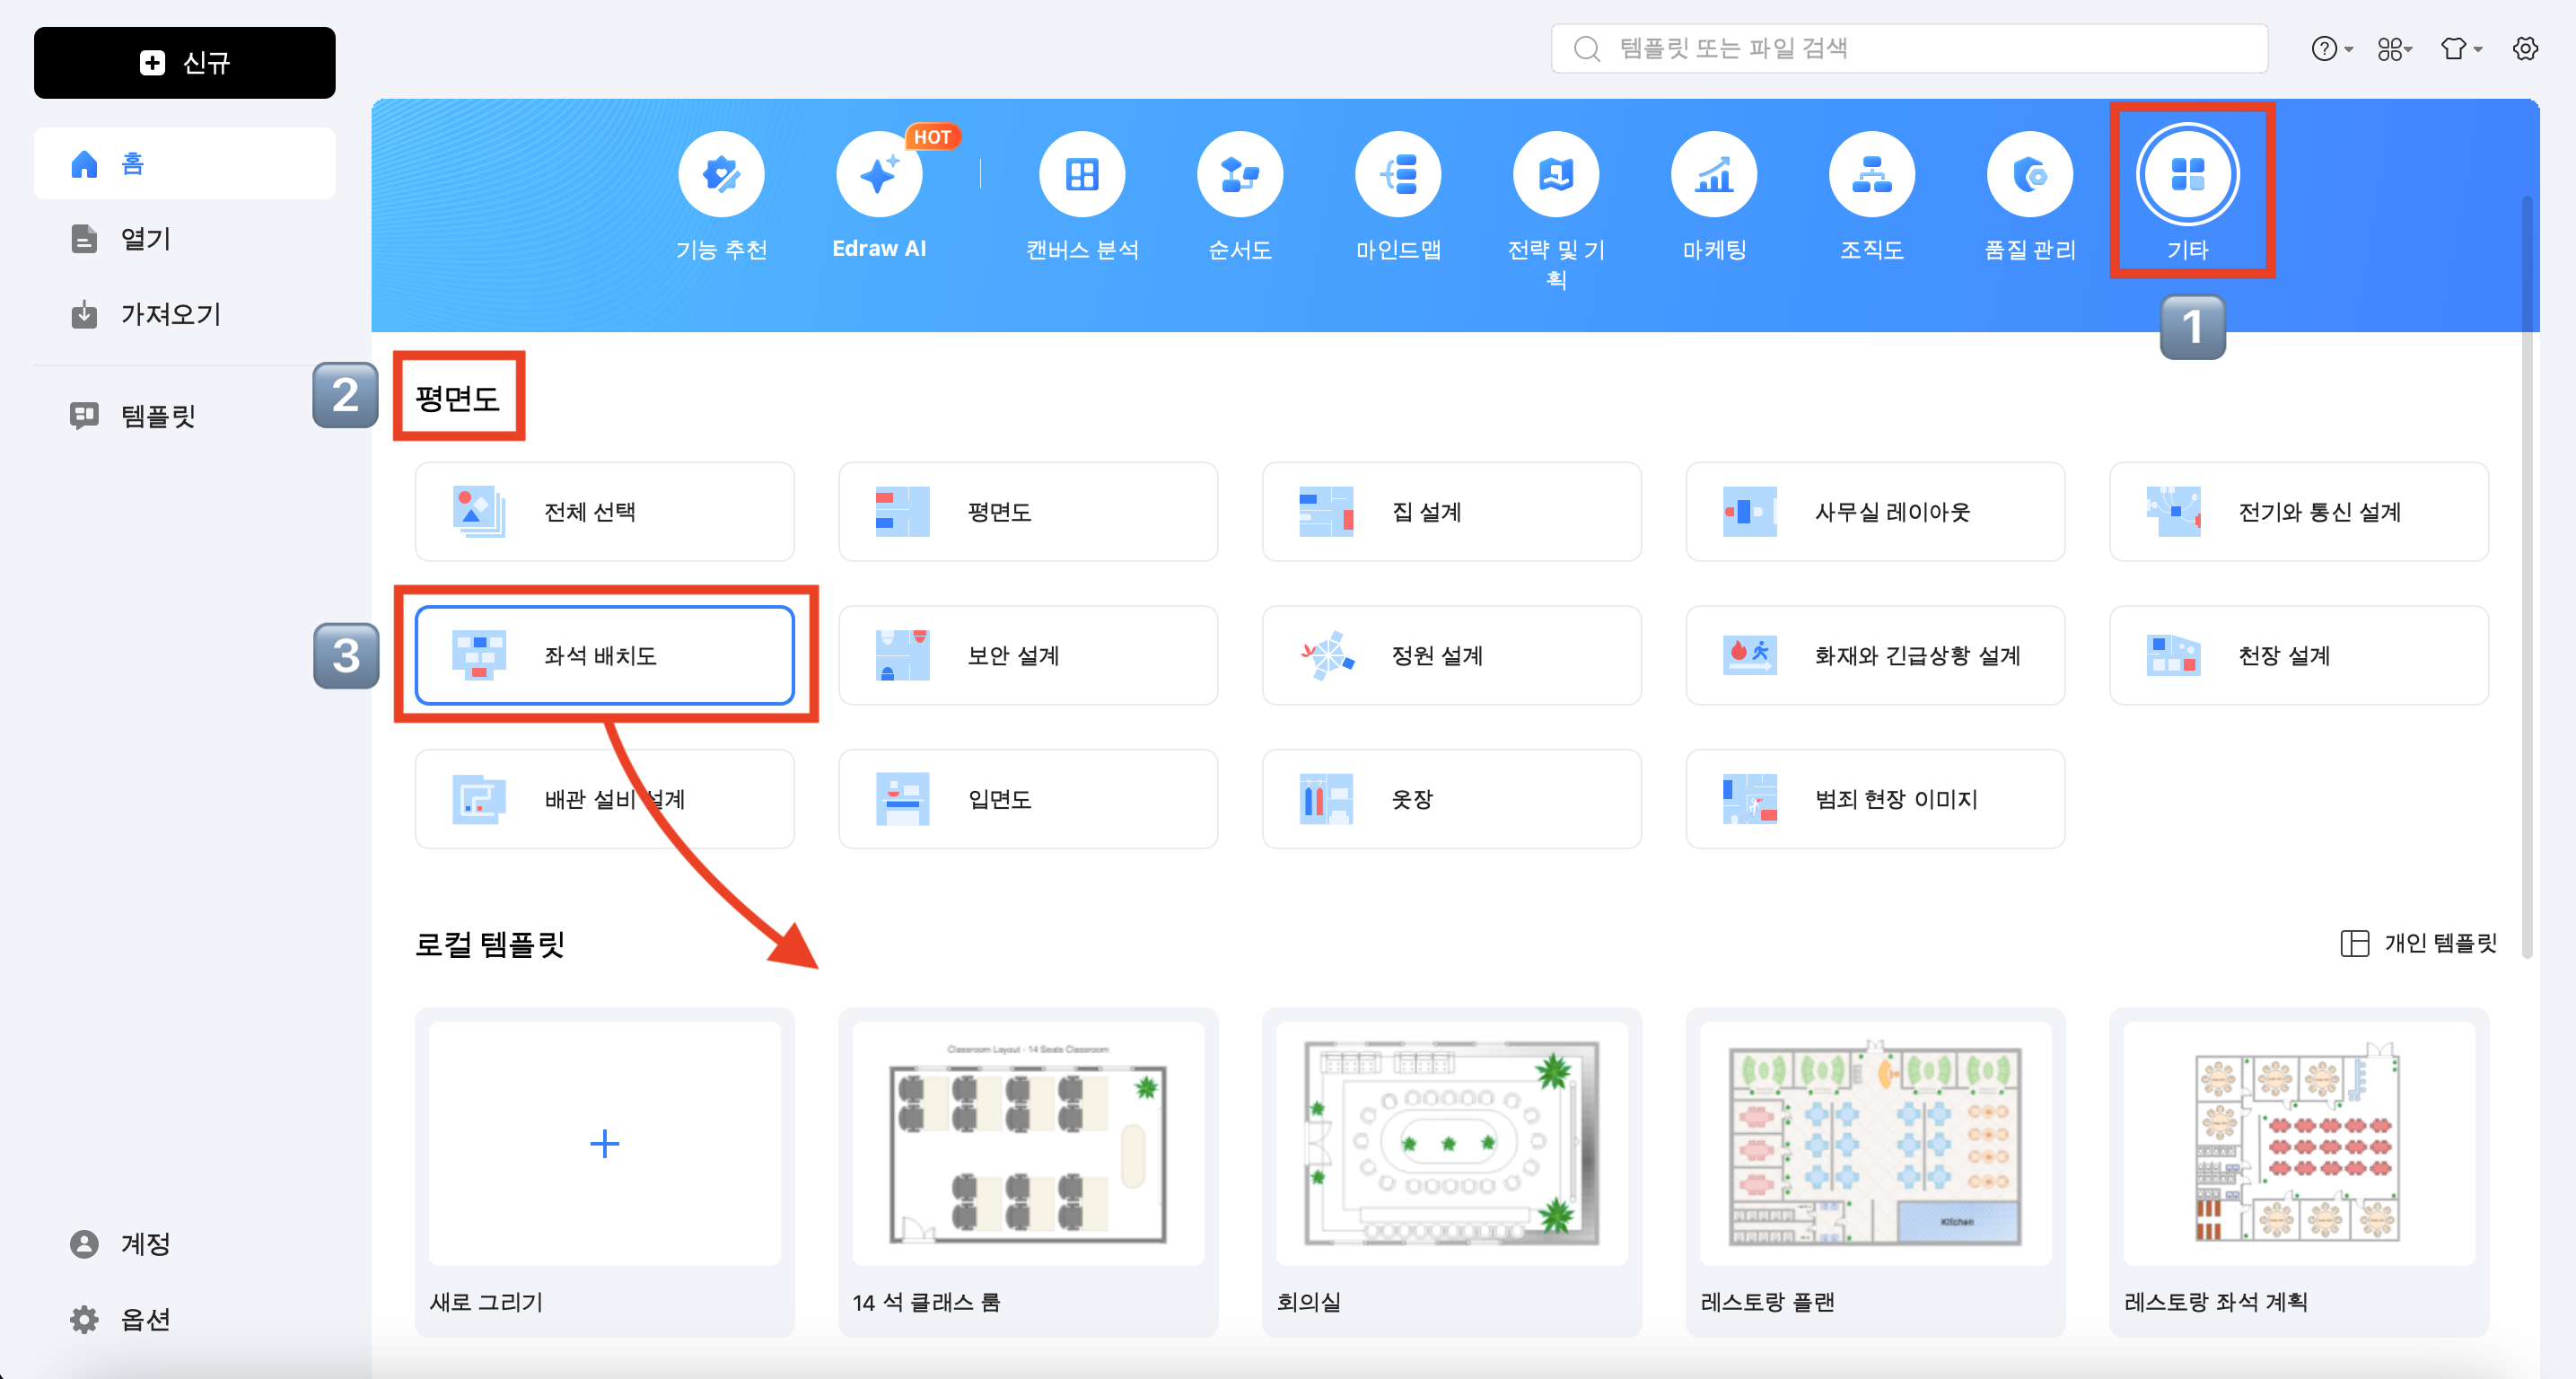Viewport: 2576px width, 1379px height.
Task: Select the 기타 category icon
Action: 2188,175
